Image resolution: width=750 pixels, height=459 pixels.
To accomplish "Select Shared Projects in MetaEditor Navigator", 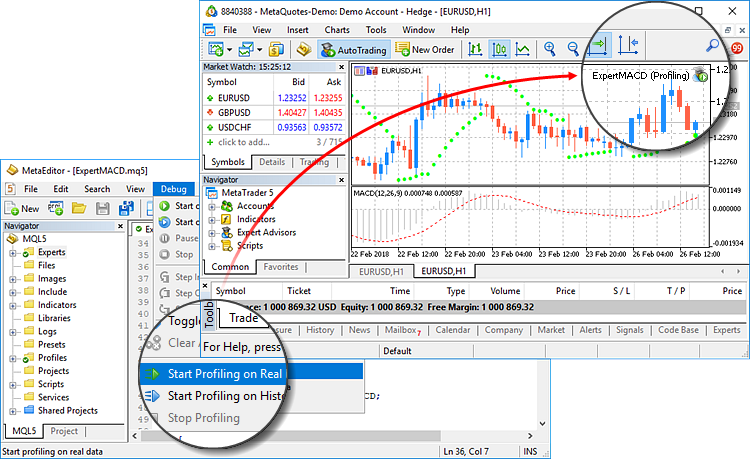I will [x=67, y=410].
